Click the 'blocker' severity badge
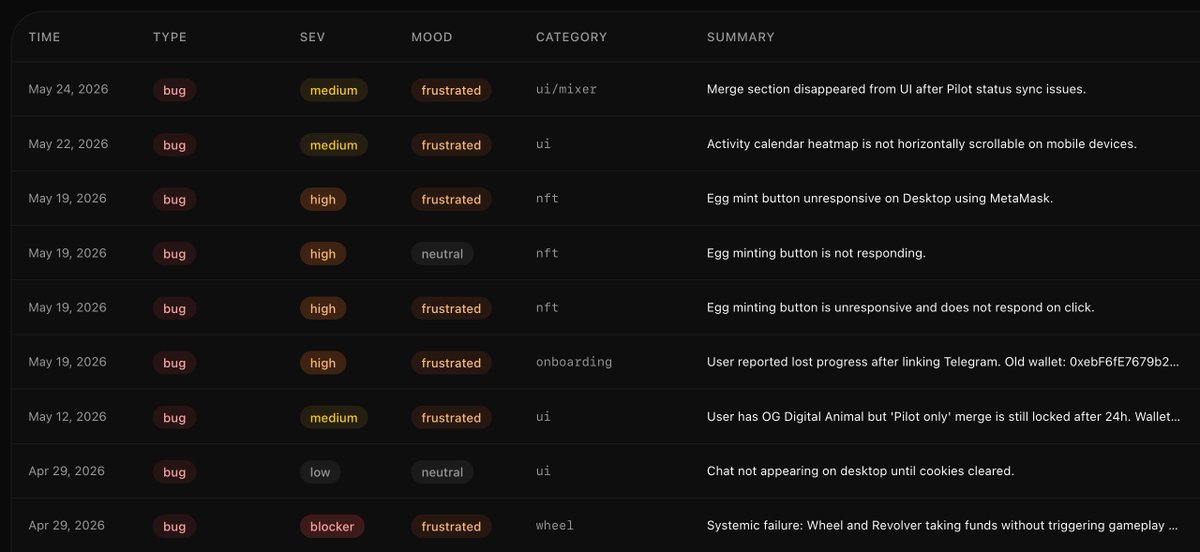This screenshot has width=1200, height=552. point(332,526)
